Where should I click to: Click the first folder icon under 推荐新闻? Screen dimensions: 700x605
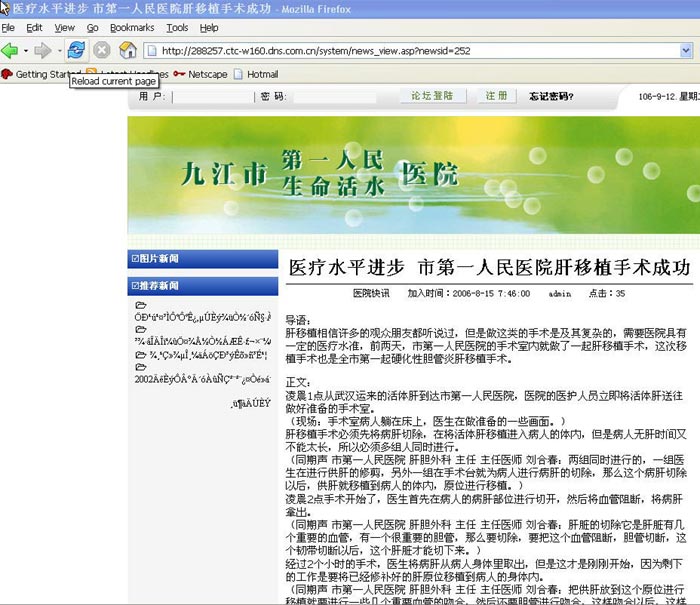[141, 305]
